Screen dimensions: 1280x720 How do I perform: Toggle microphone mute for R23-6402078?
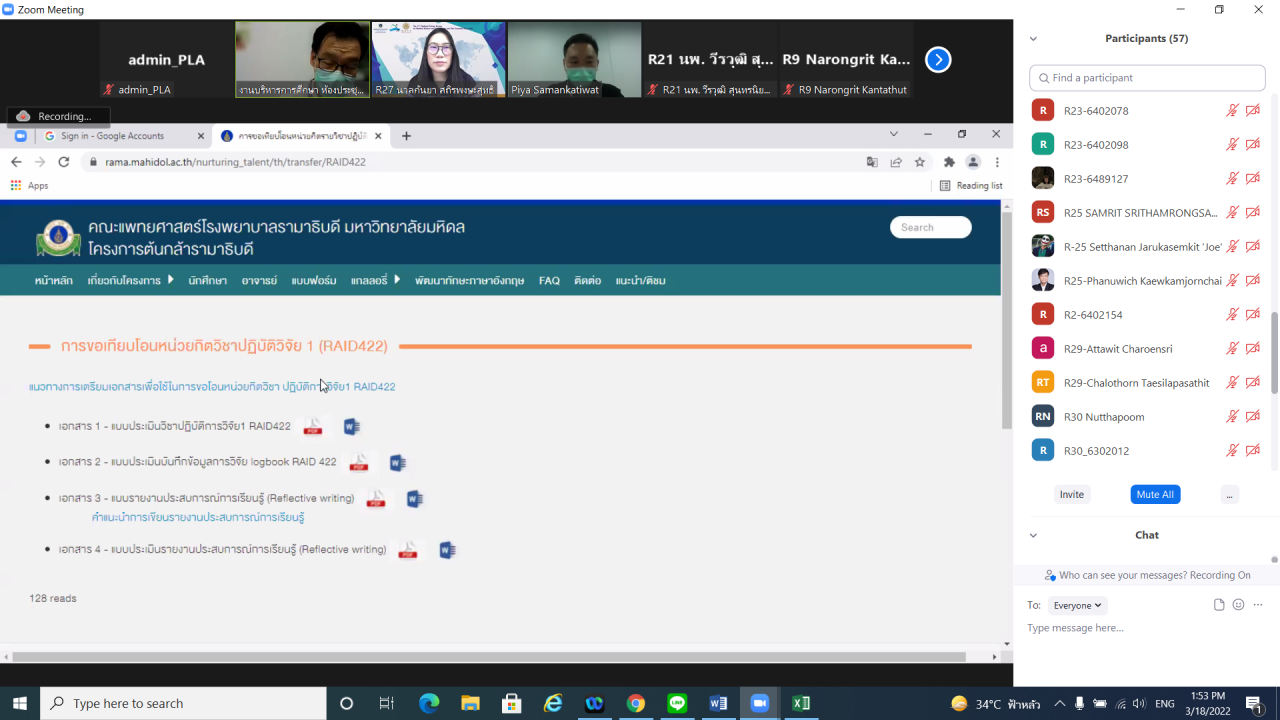pos(1233,111)
